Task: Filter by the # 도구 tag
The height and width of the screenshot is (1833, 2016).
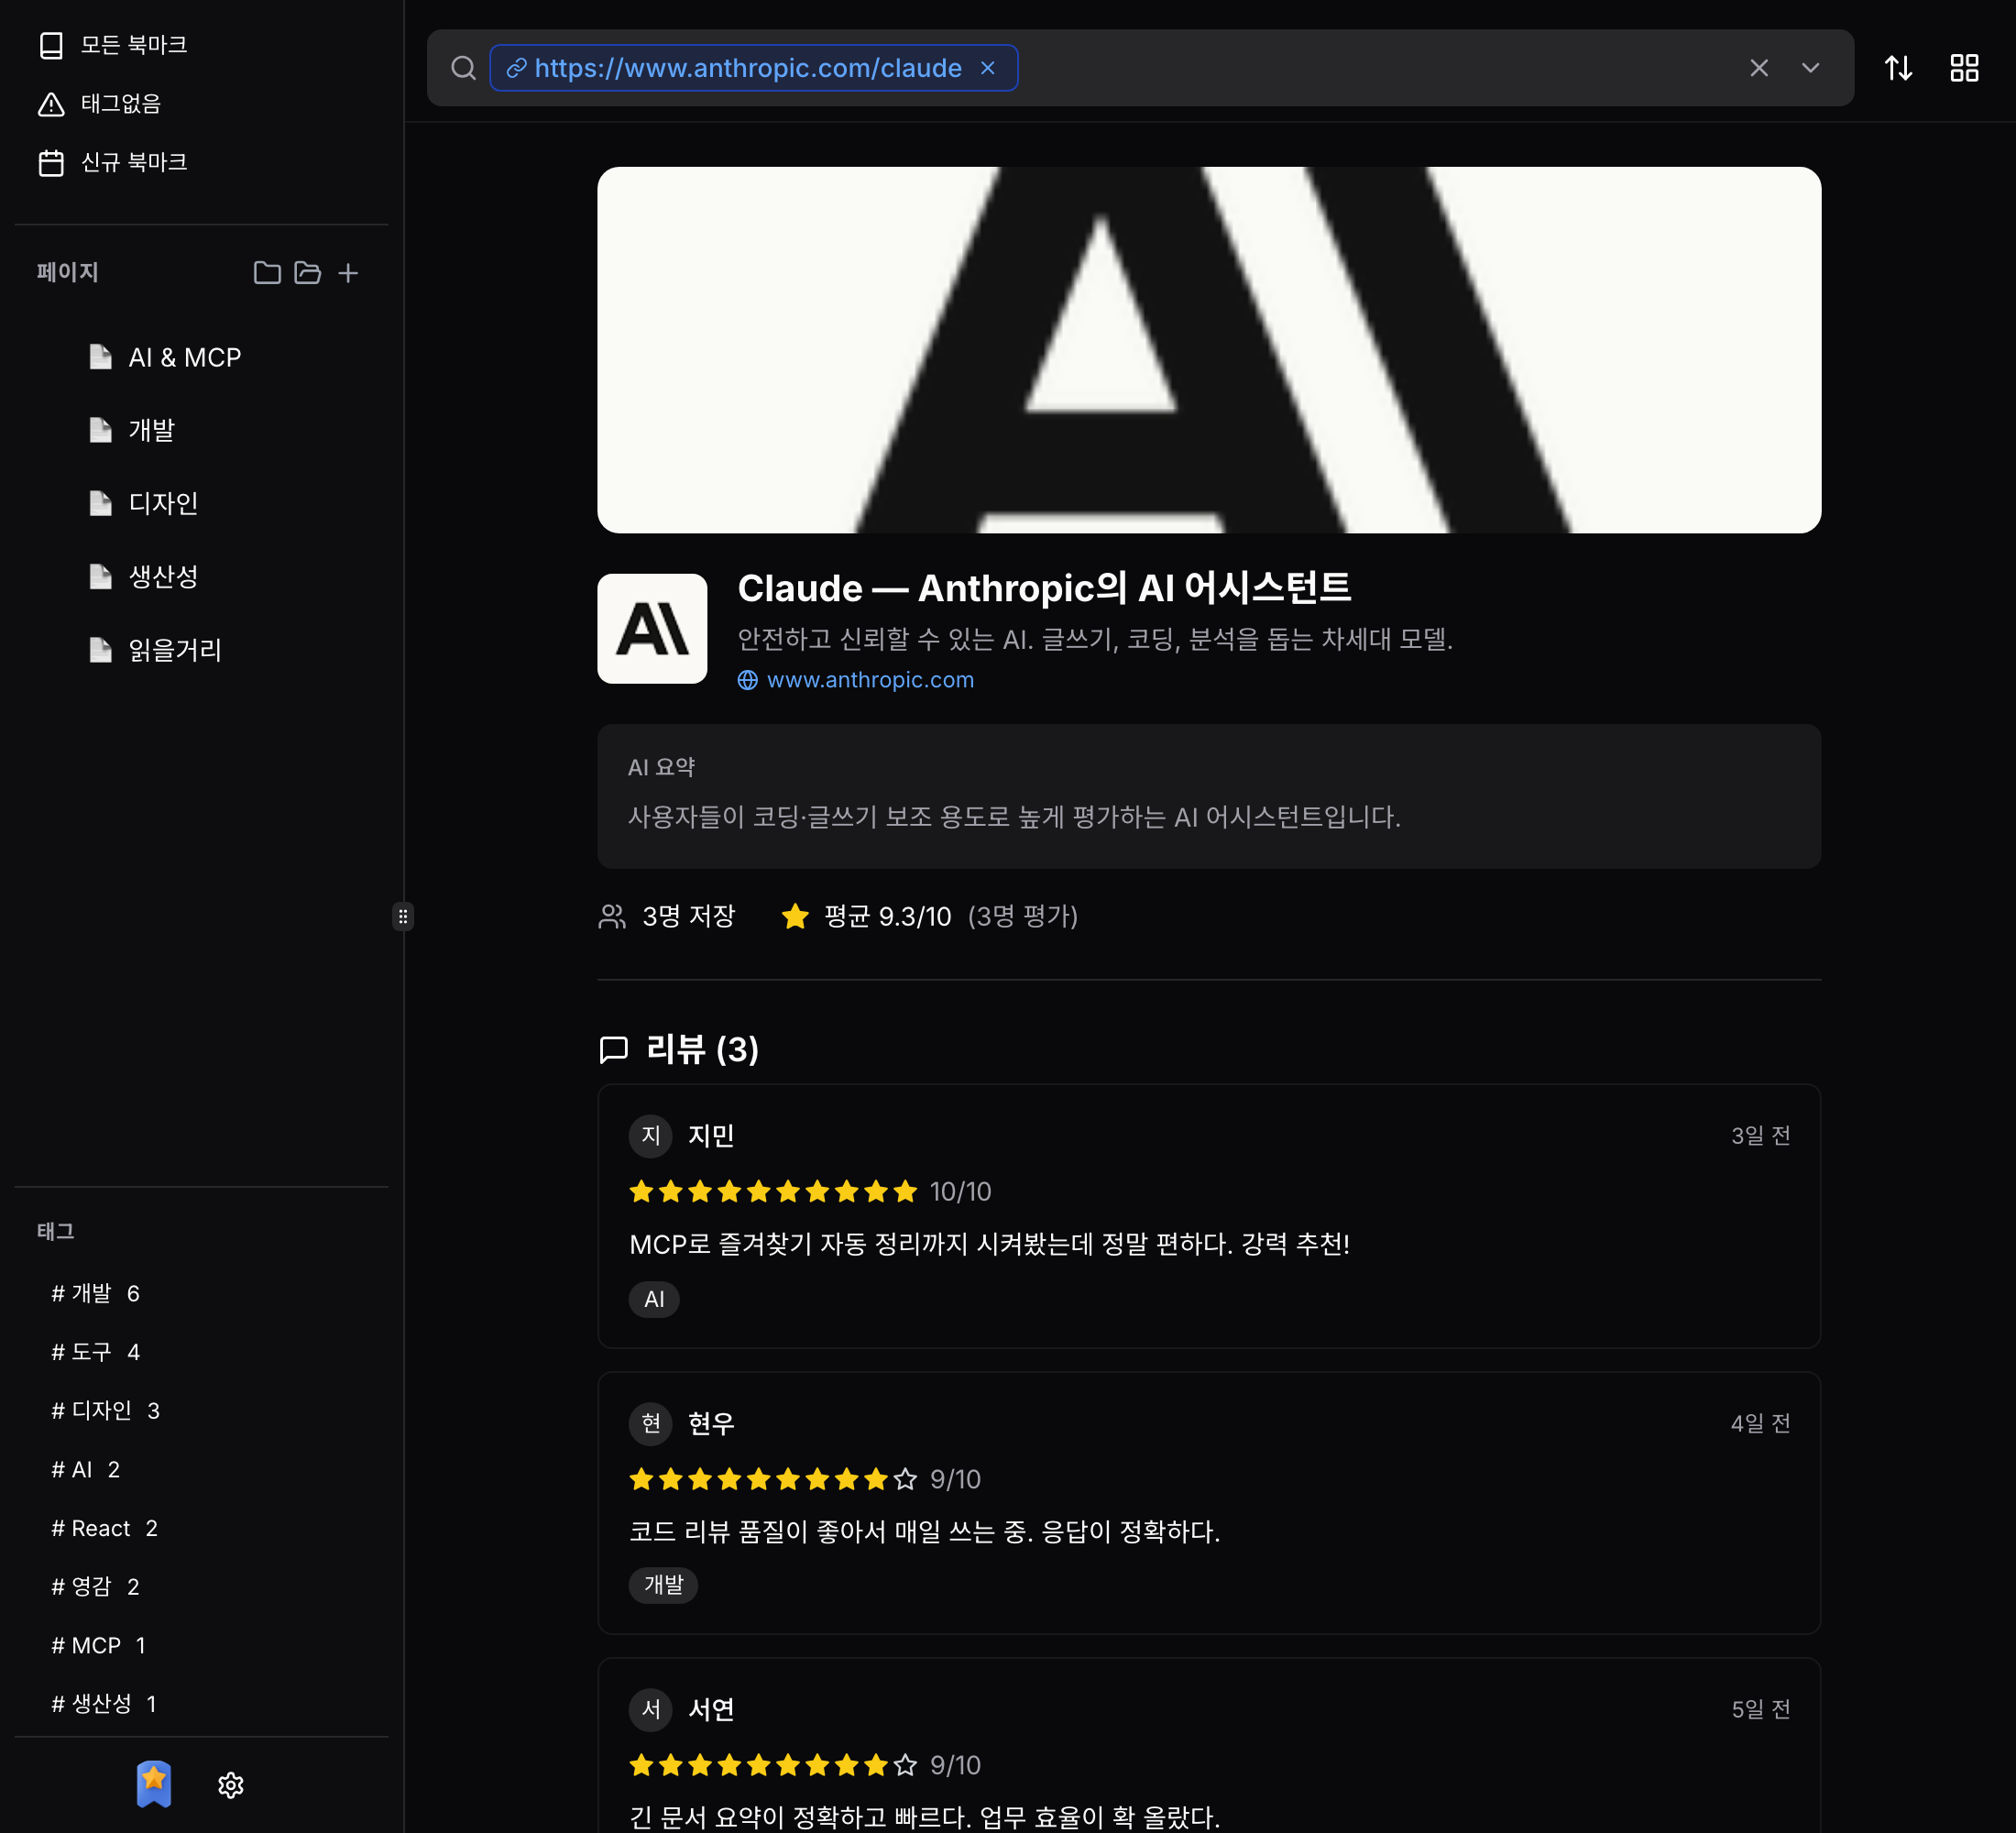Action: pyautogui.click(x=96, y=1352)
